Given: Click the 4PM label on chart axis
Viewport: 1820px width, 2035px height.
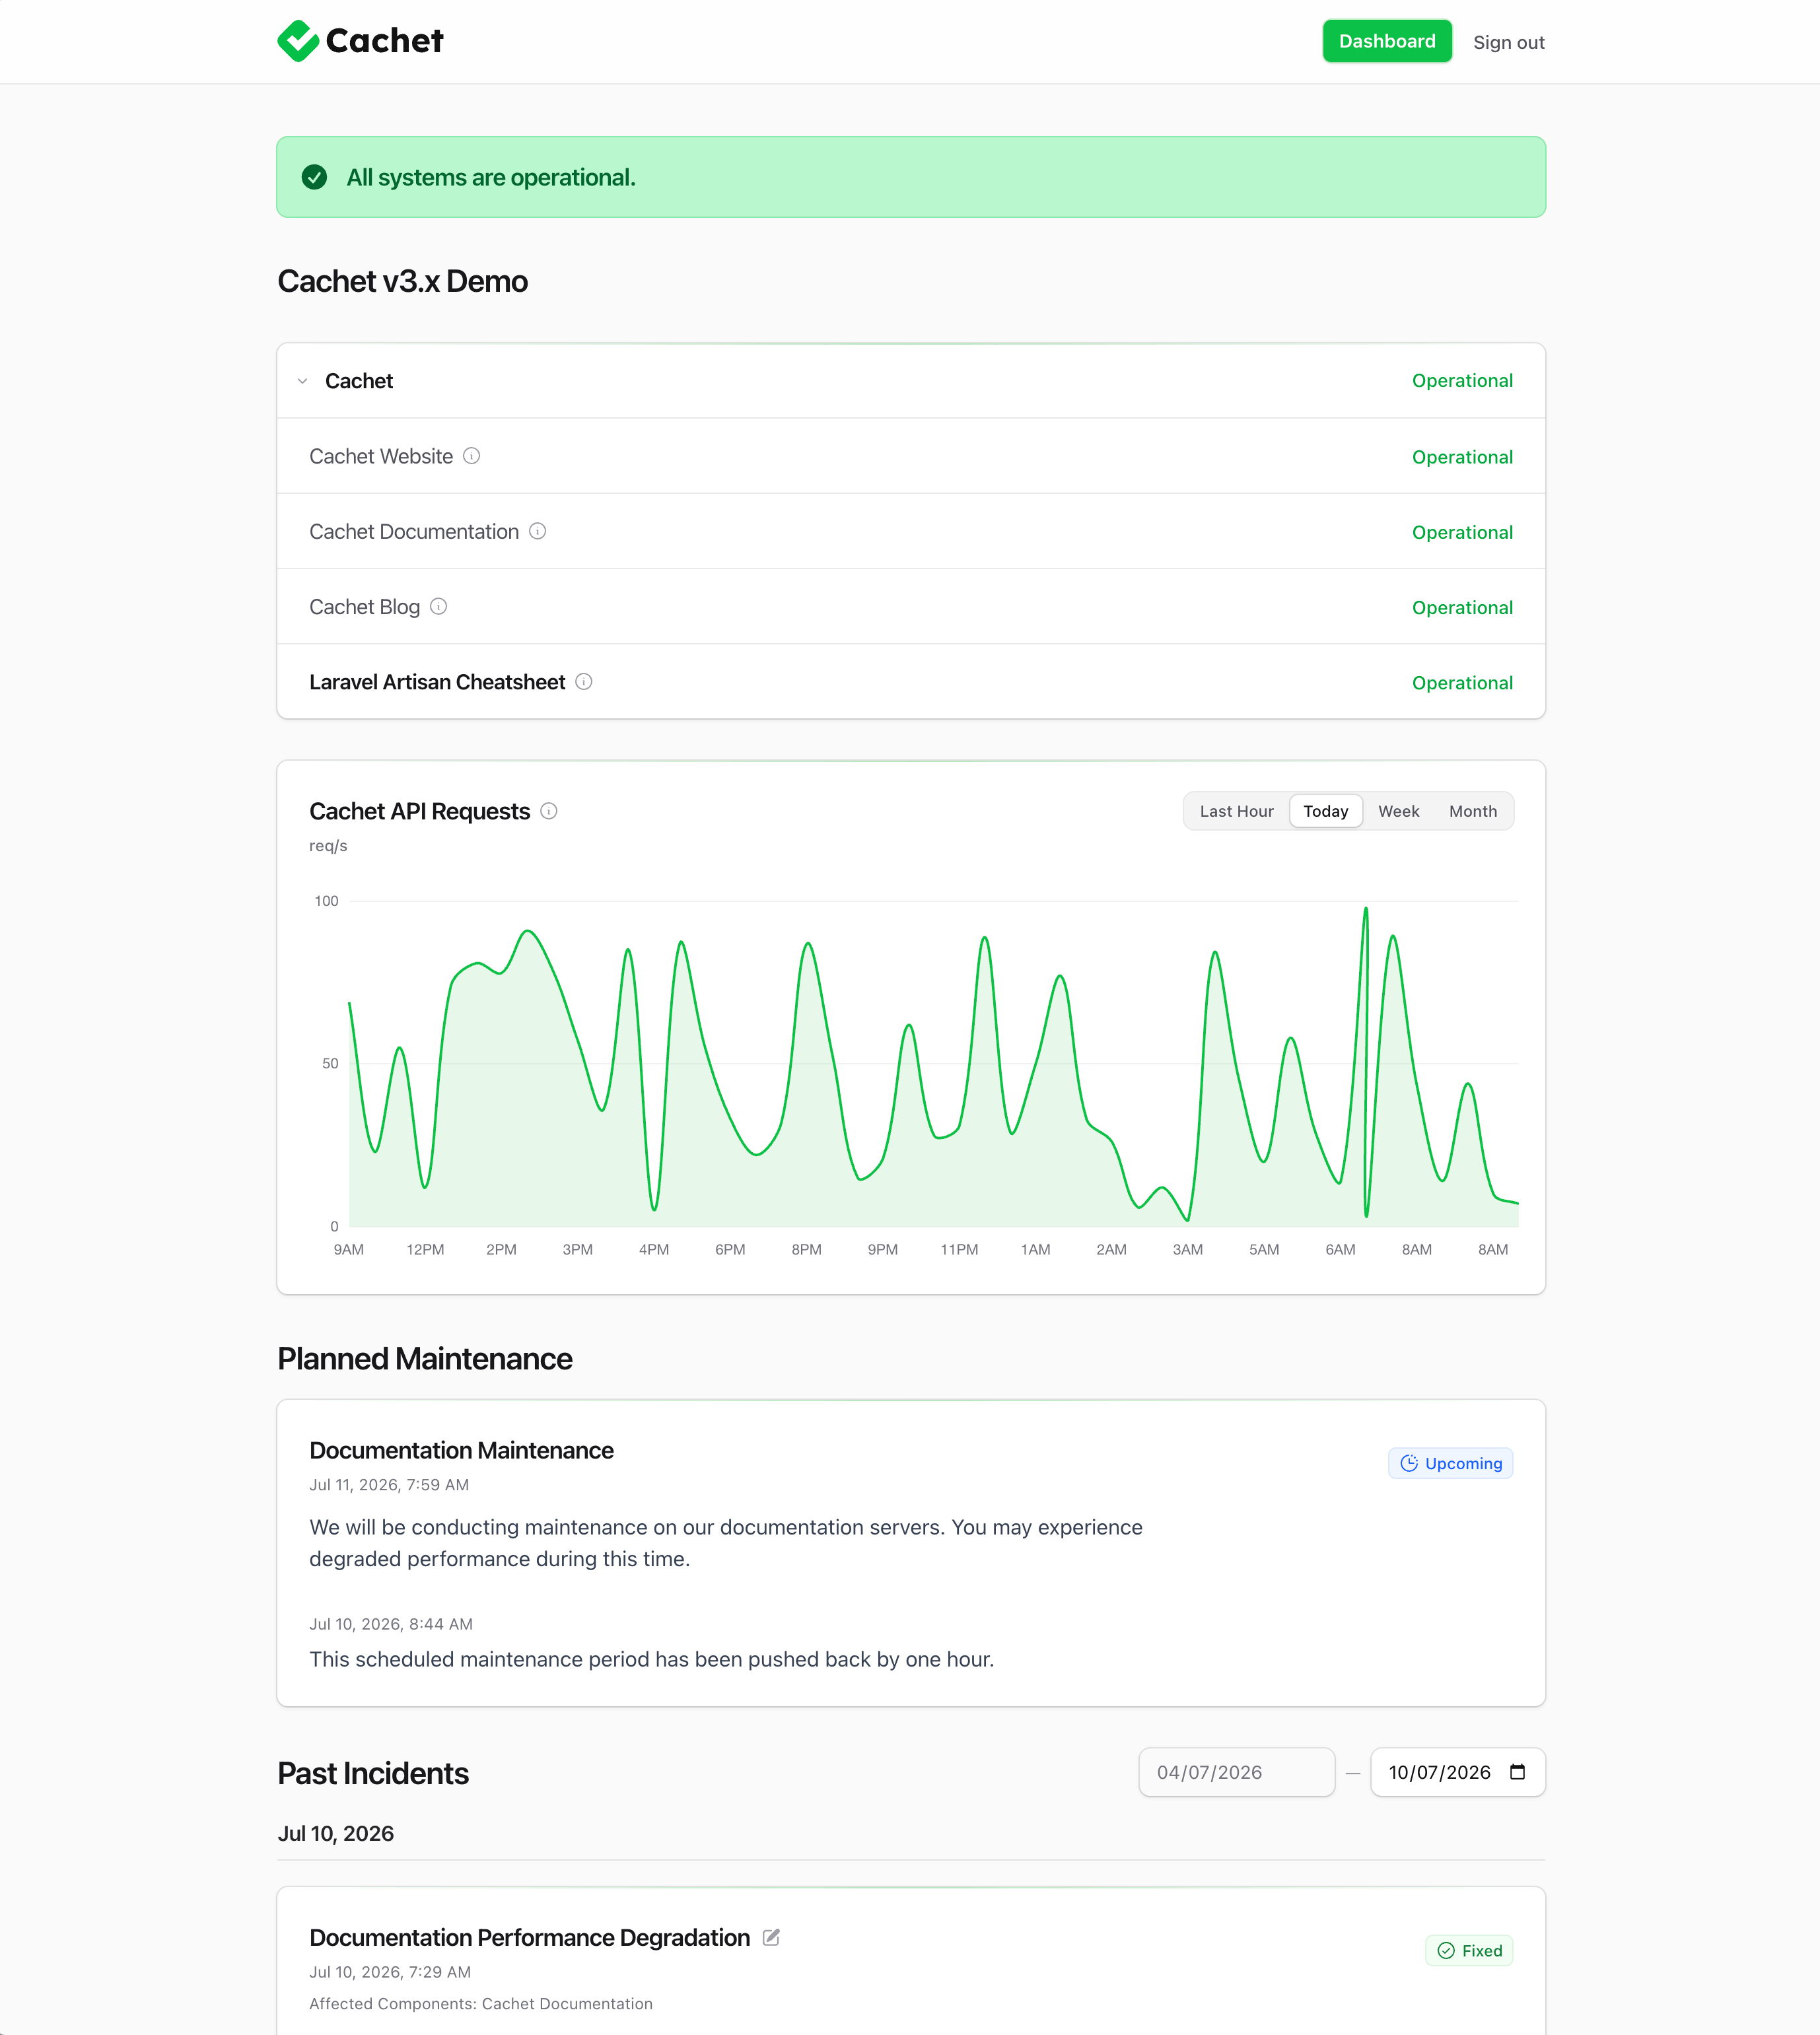Looking at the screenshot, I should coord(654,1249).
